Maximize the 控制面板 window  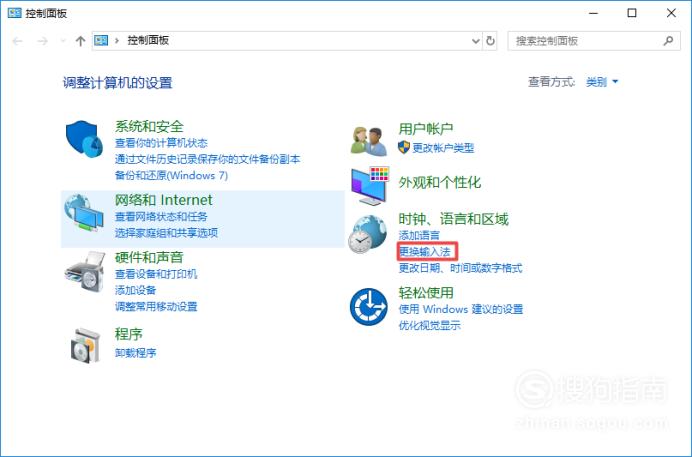[x=632, y=13]
